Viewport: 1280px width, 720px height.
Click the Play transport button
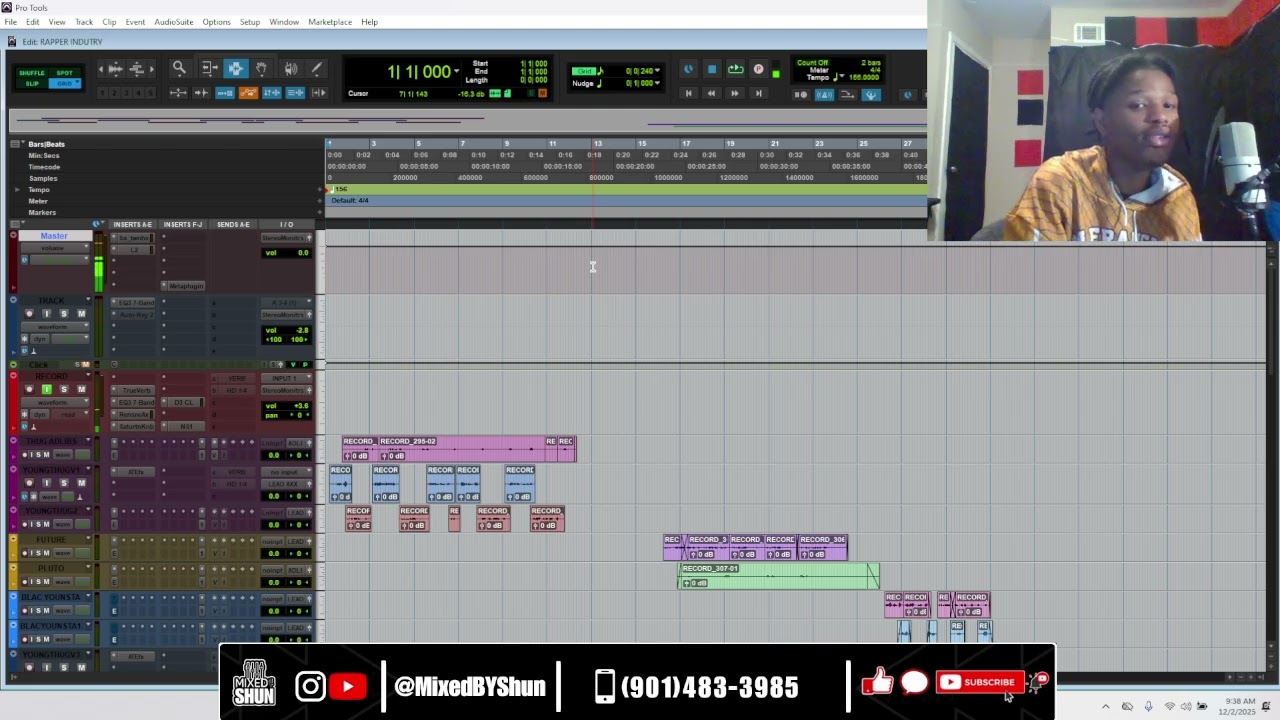735,69
